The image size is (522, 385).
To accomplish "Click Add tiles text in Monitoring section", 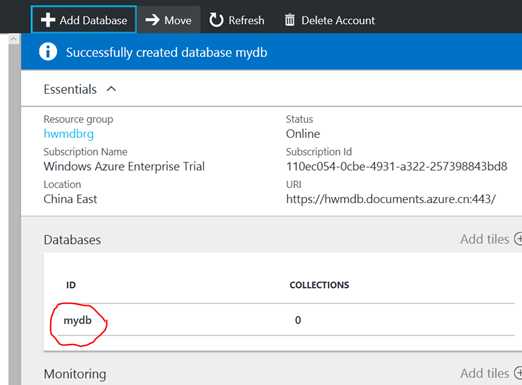I will pos(485,373).
